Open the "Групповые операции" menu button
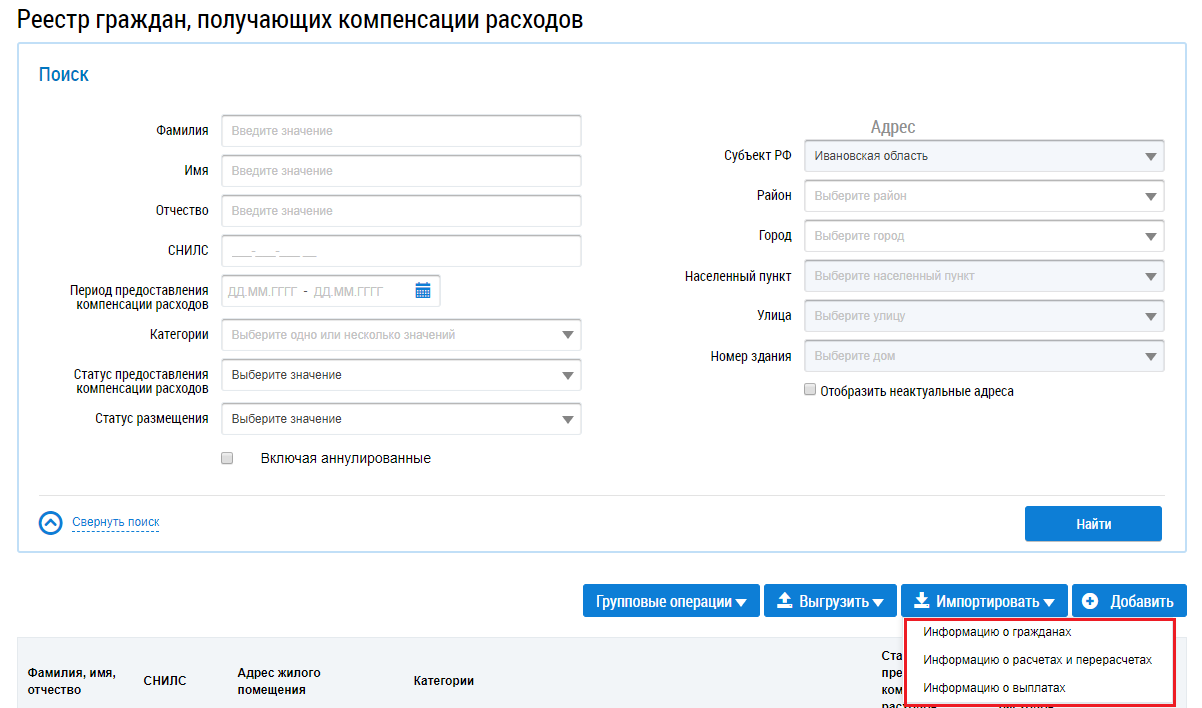1202x708 pixels. (x=671, y=601)
